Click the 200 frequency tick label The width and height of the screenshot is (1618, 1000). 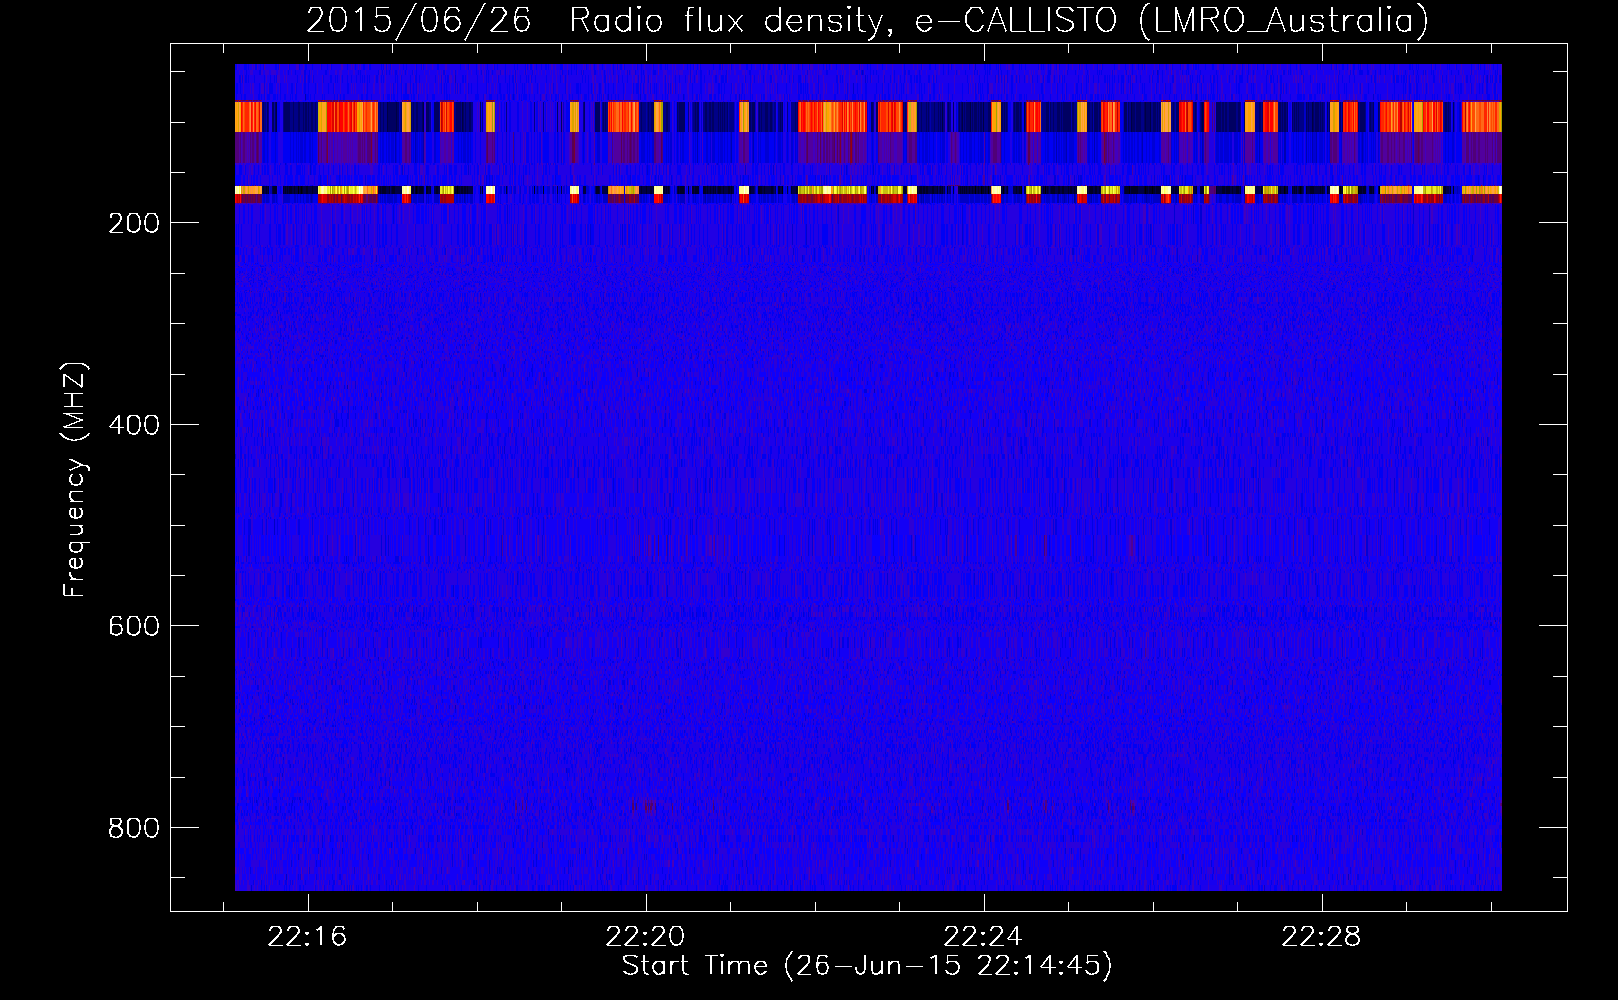click(x=133, y=223)
